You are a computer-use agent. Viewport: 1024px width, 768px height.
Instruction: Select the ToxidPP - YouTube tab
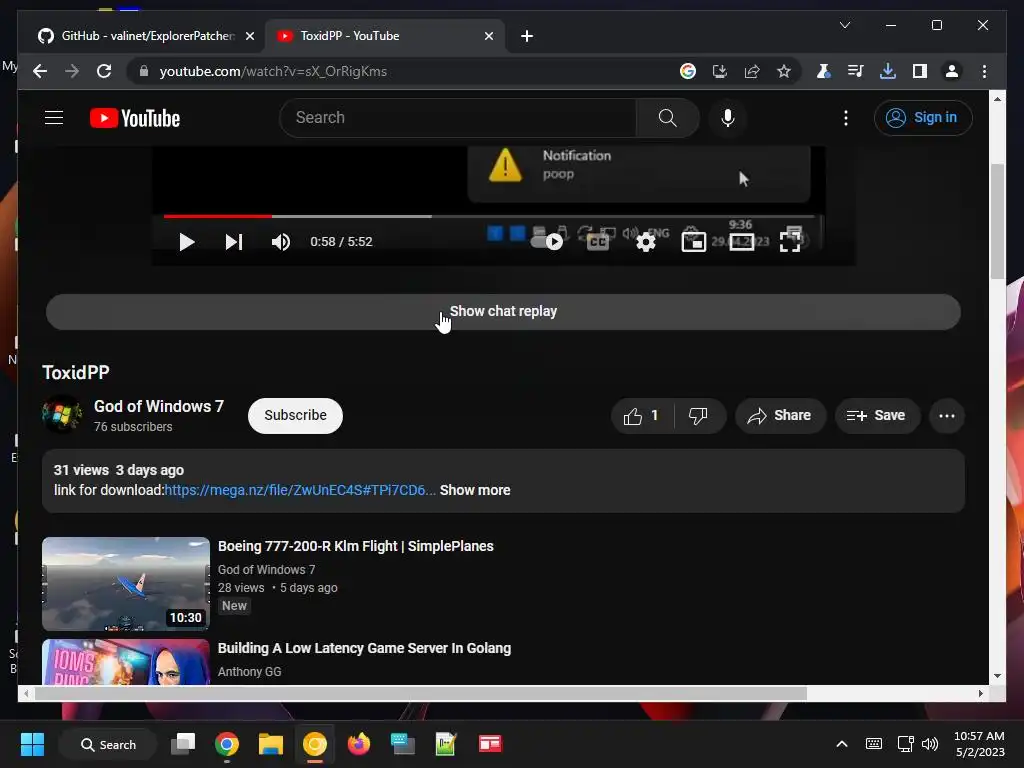point(382,36)
